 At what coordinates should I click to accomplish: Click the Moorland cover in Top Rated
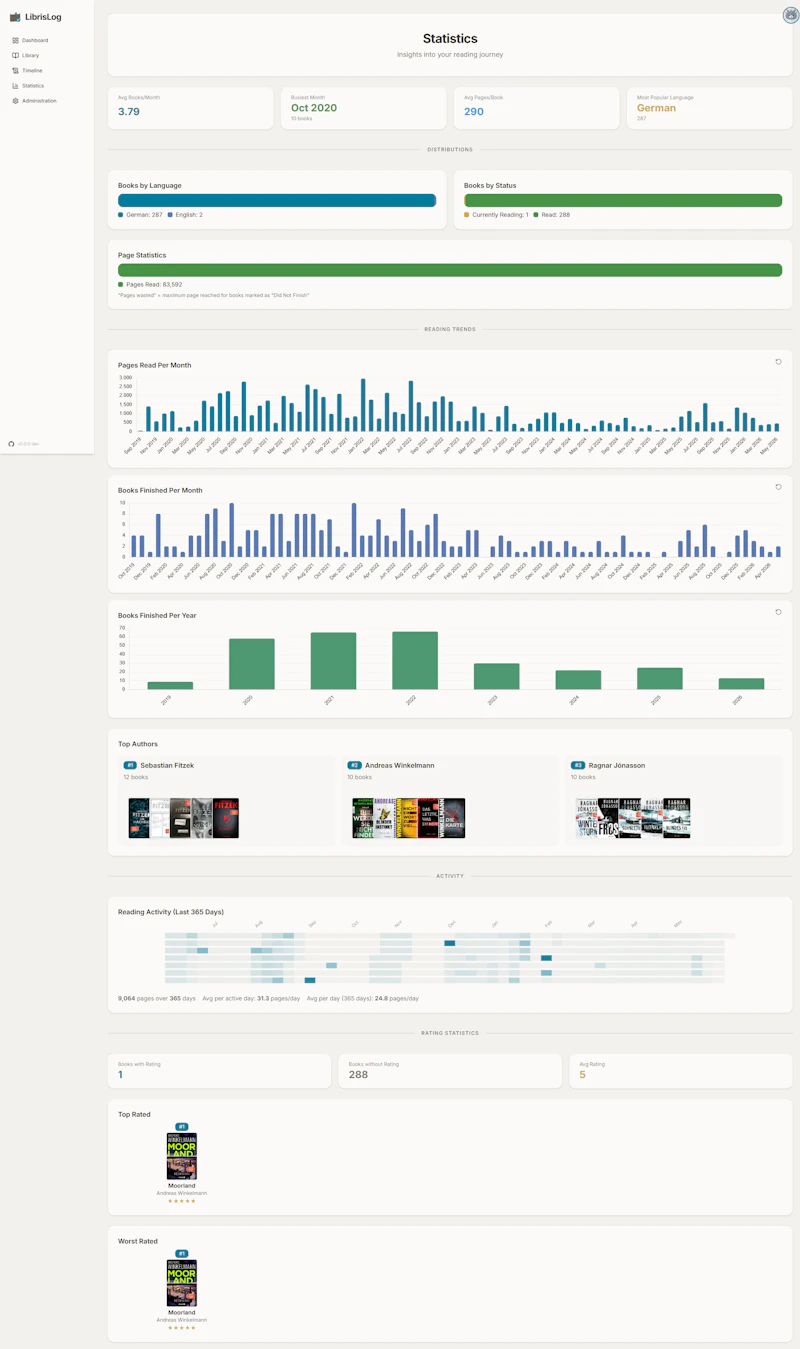(182, 1157)
